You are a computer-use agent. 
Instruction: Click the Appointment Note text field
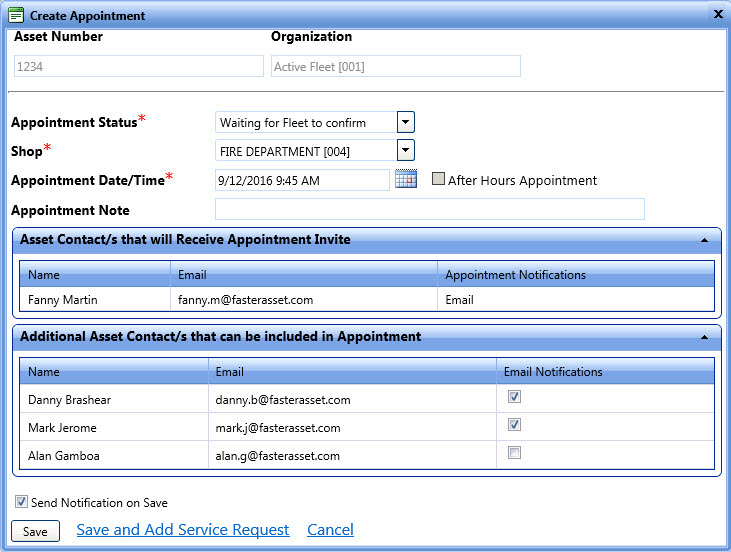pos(430,209)
